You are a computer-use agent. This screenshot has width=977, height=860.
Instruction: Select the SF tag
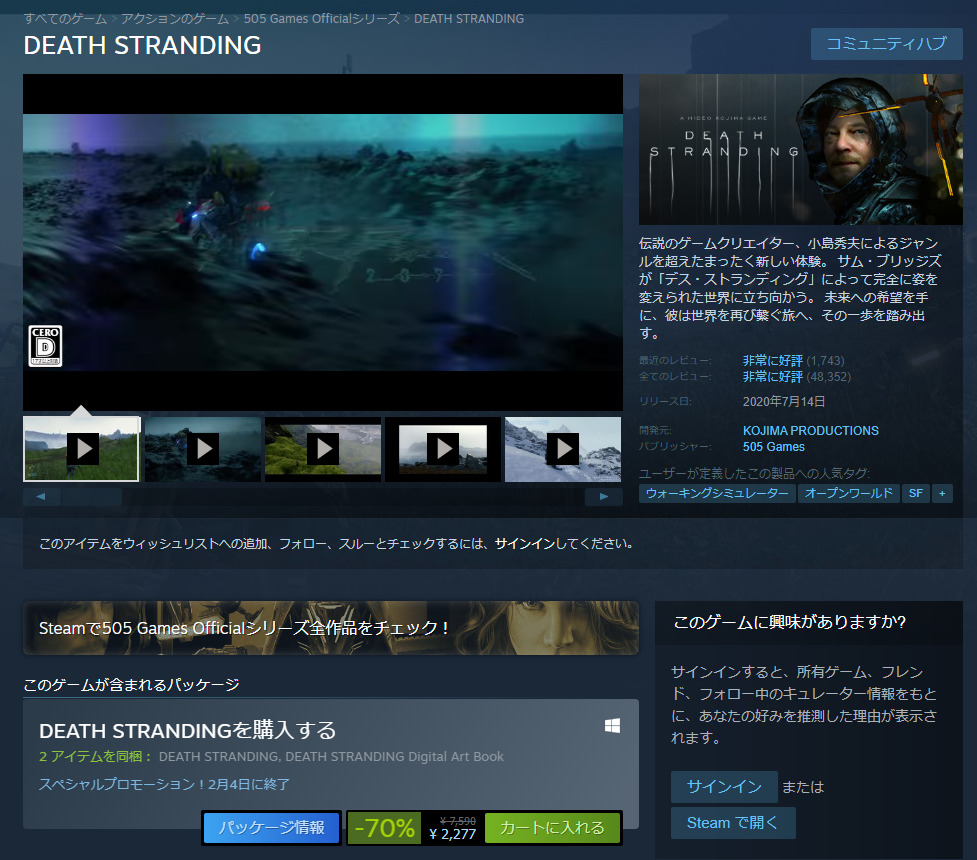[x=915, y=493]
